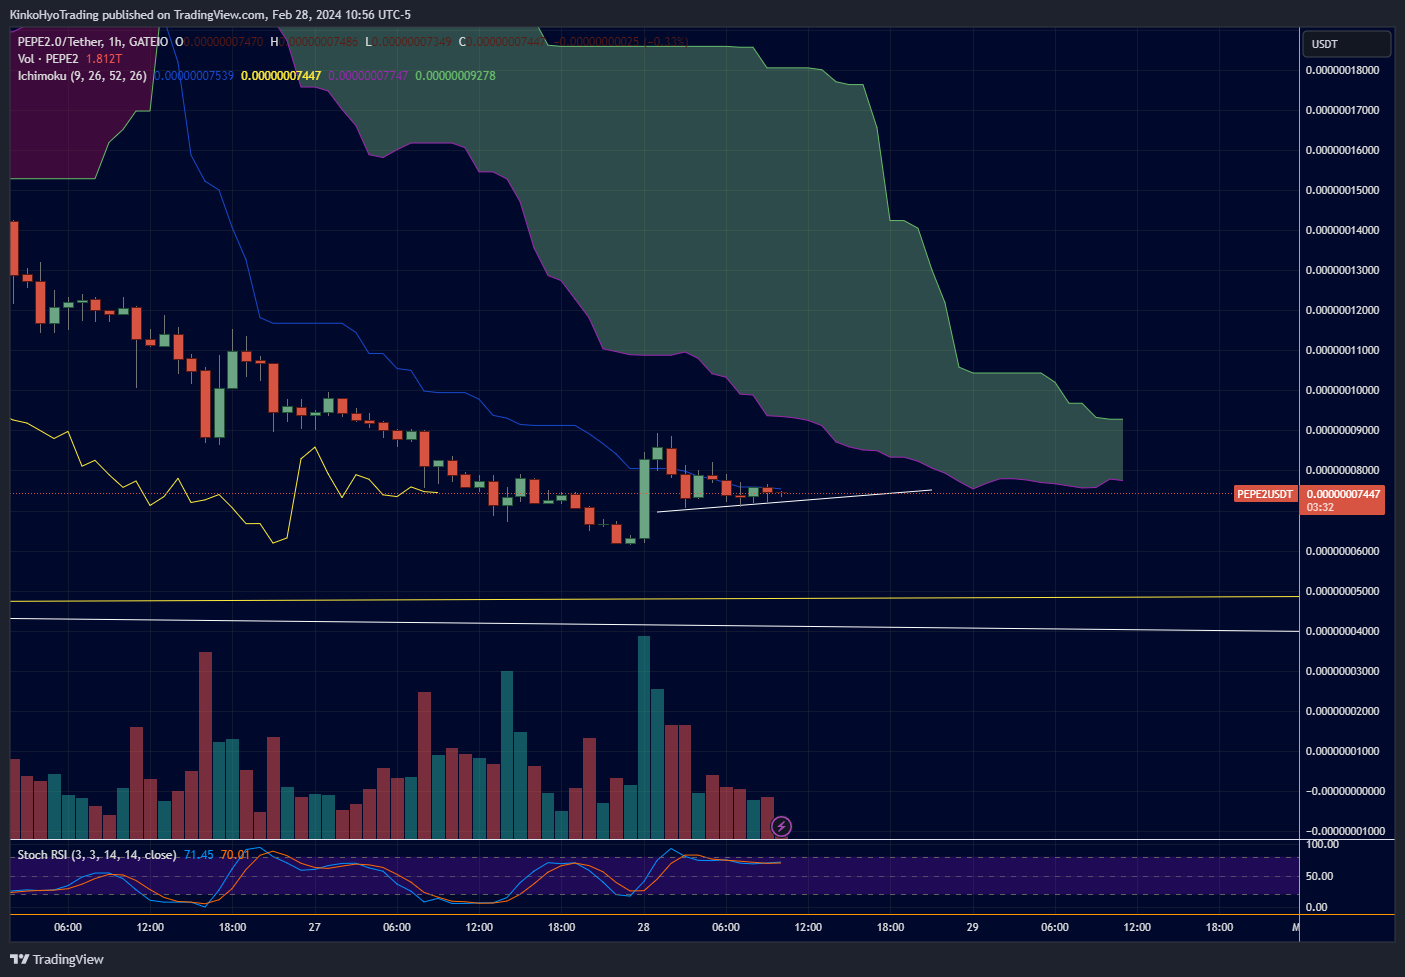This screenshot has height=977, width=1405.
Task: Click price axis label 0.00000006000
Action: (x=1342, y=551)
